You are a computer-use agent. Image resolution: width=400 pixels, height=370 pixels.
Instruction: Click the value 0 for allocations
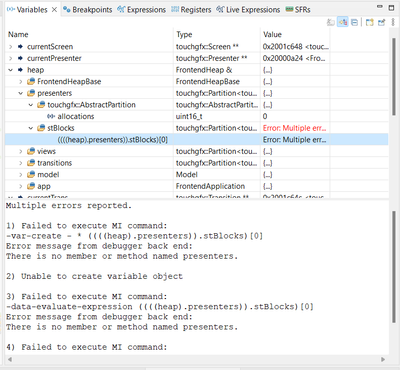point(265,117)
